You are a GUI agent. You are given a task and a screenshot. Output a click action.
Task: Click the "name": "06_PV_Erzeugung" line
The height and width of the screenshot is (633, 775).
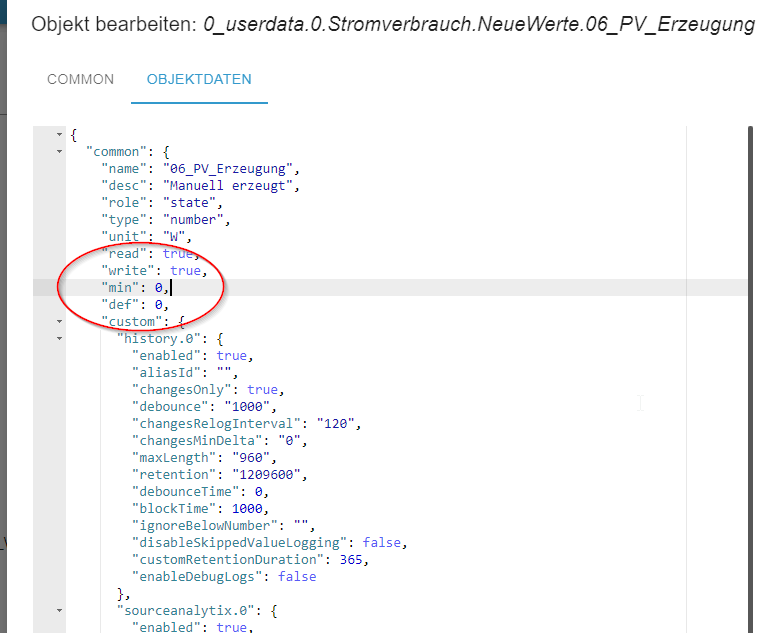(x=200, y=169)
